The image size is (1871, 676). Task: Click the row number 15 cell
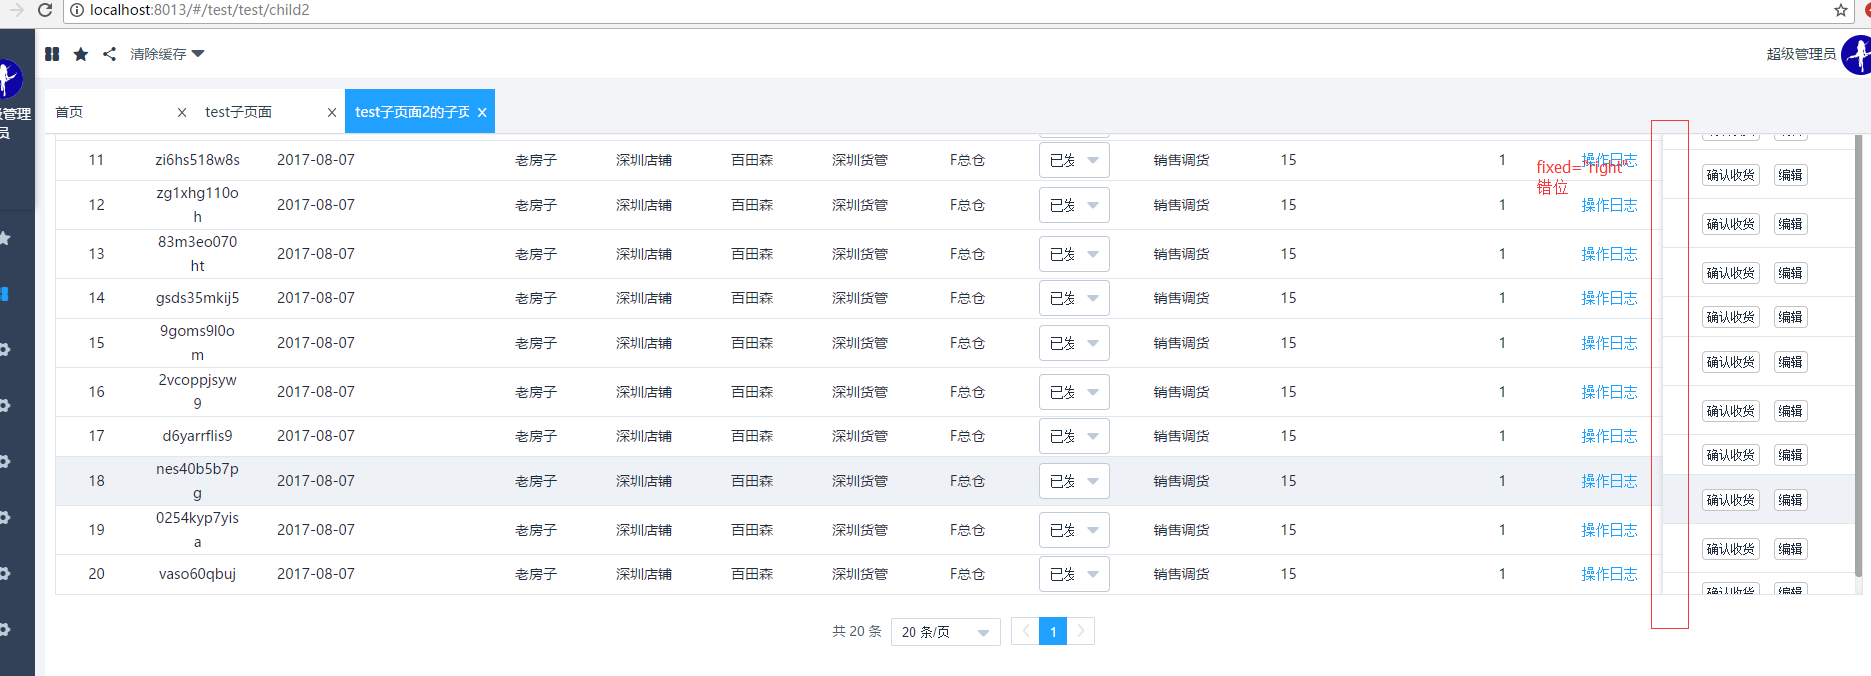pos(97,343)
